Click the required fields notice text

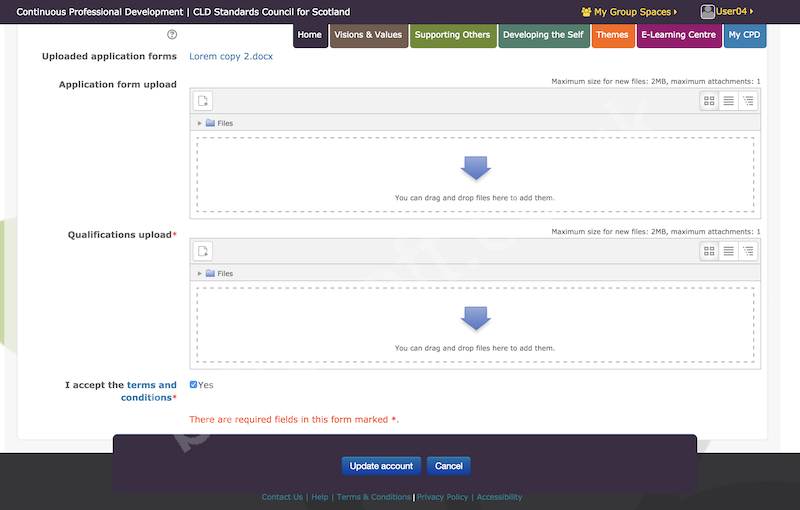coord(294,420)
